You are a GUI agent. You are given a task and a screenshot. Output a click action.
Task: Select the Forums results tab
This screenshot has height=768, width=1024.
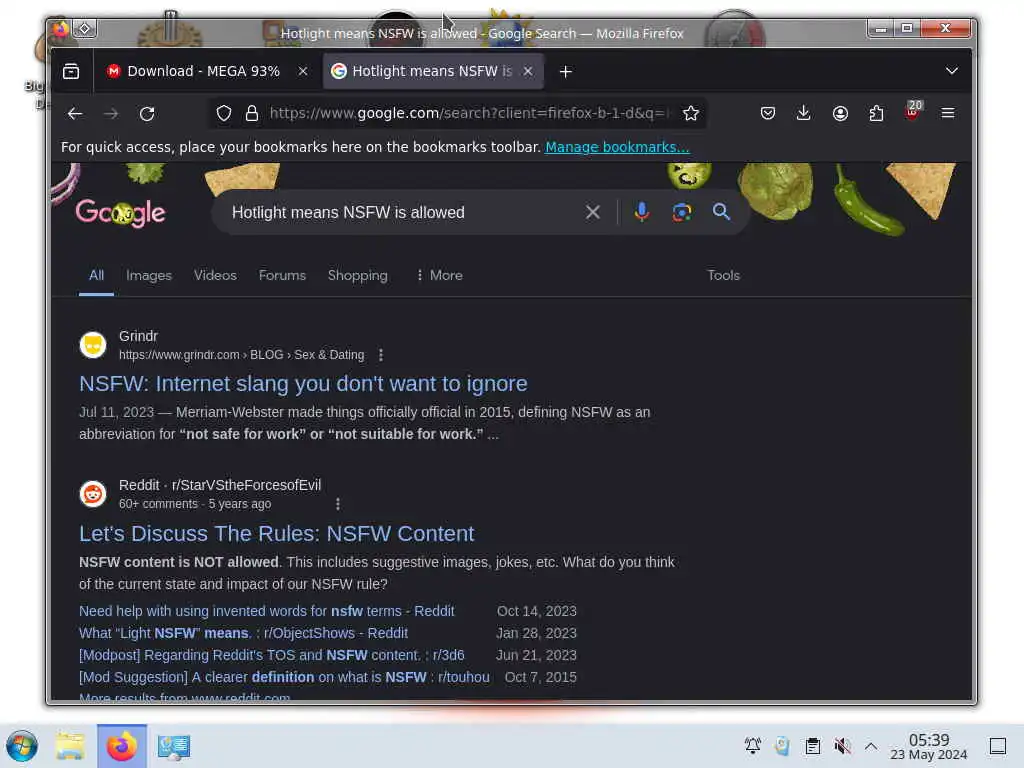pyautogui.click(x=282, y=276)
